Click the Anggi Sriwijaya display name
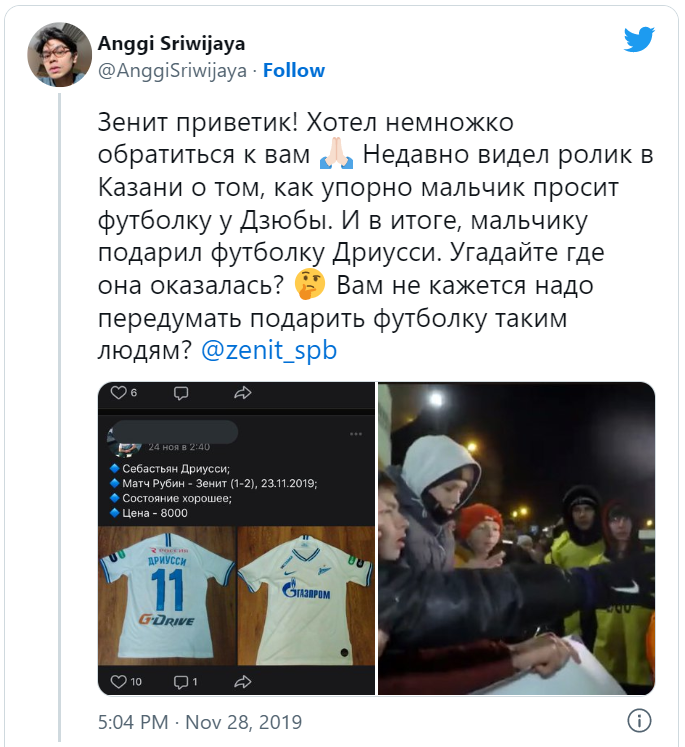The width and height of the screenshot is (685, 747). click(171, 43)
